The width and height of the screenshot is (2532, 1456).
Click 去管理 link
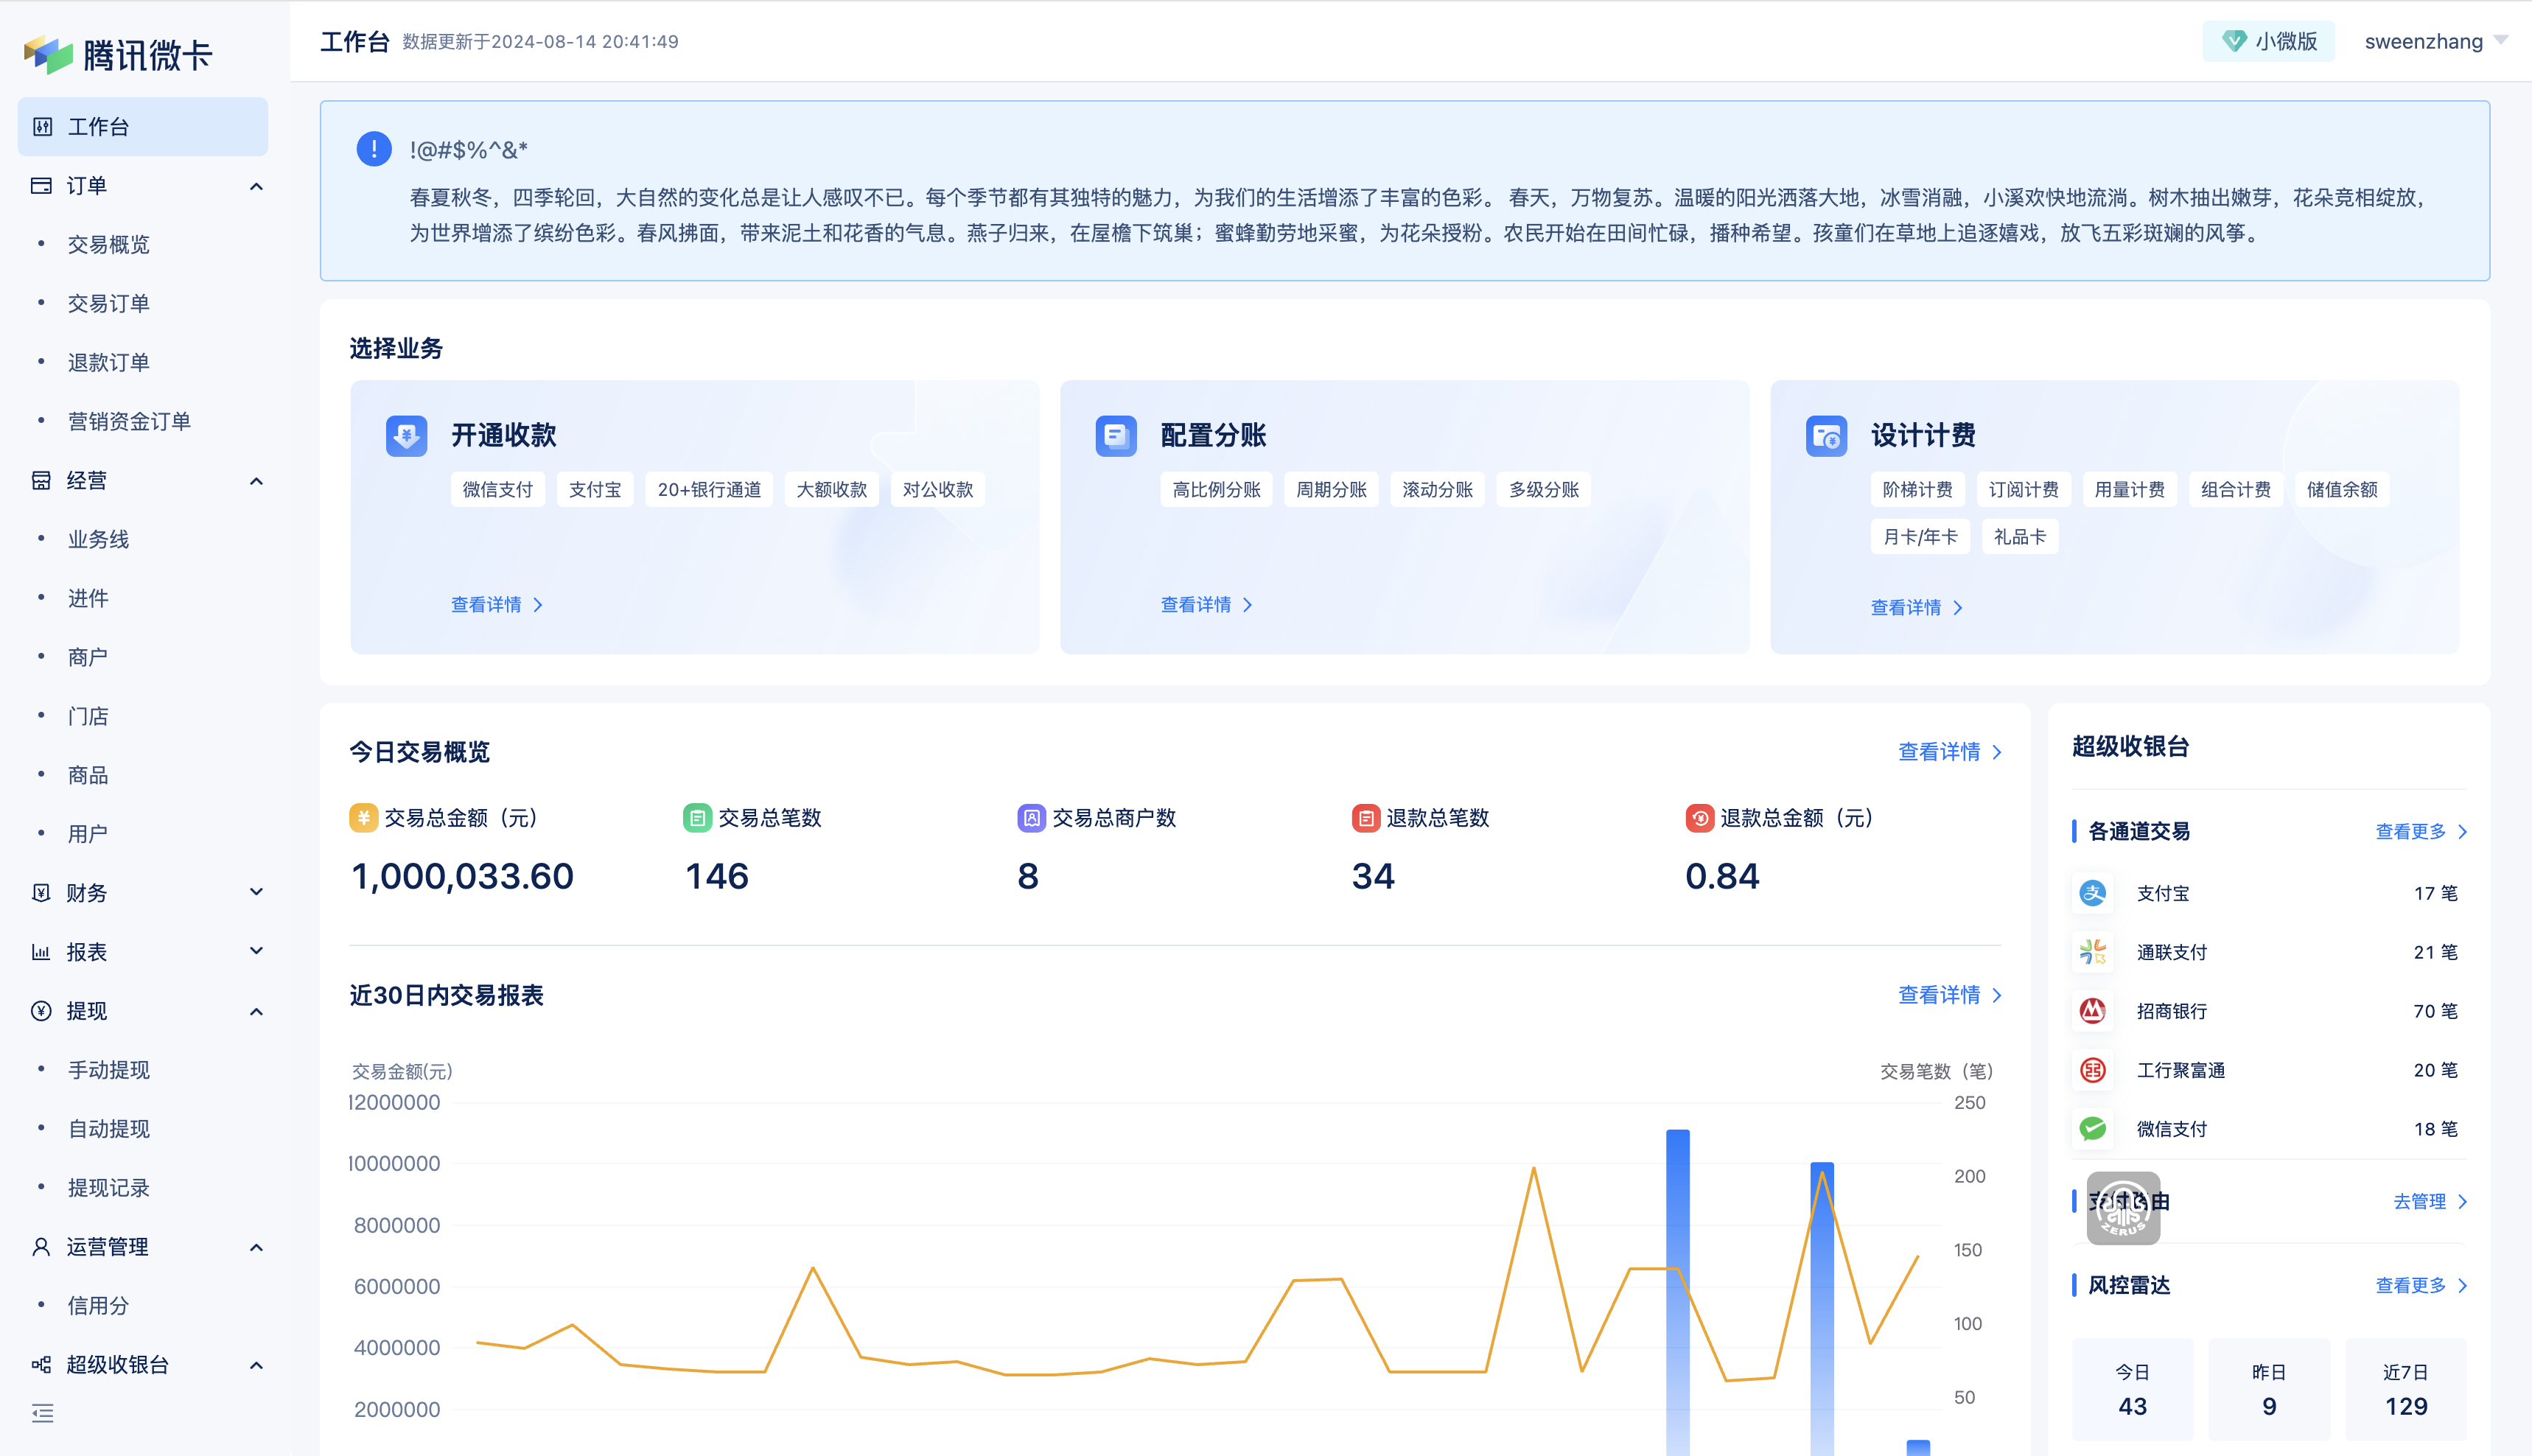click(2430, 1202)
